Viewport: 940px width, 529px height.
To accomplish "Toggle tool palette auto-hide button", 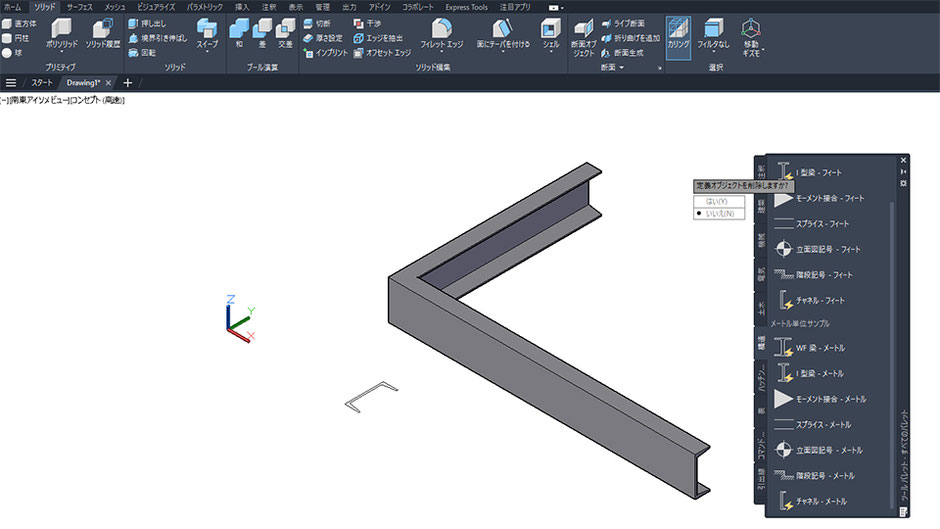I will tap(903, 172).
